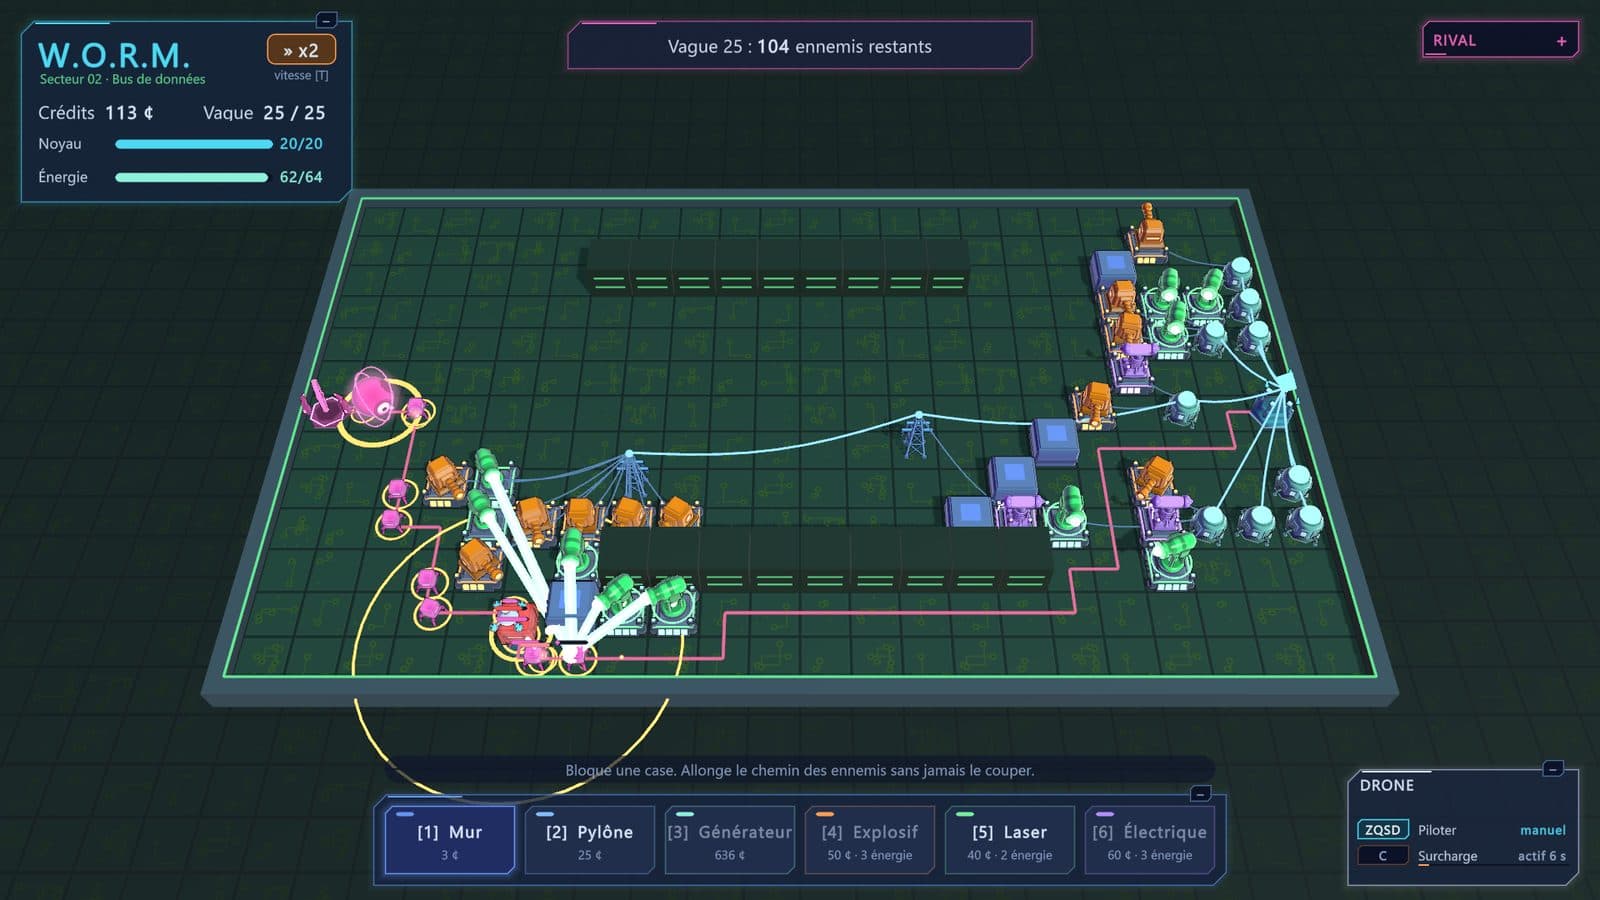Click the actif 6 s surcharge status
The height and width of the screenshot is (900, 1600).
click(x=1542, y=856)
